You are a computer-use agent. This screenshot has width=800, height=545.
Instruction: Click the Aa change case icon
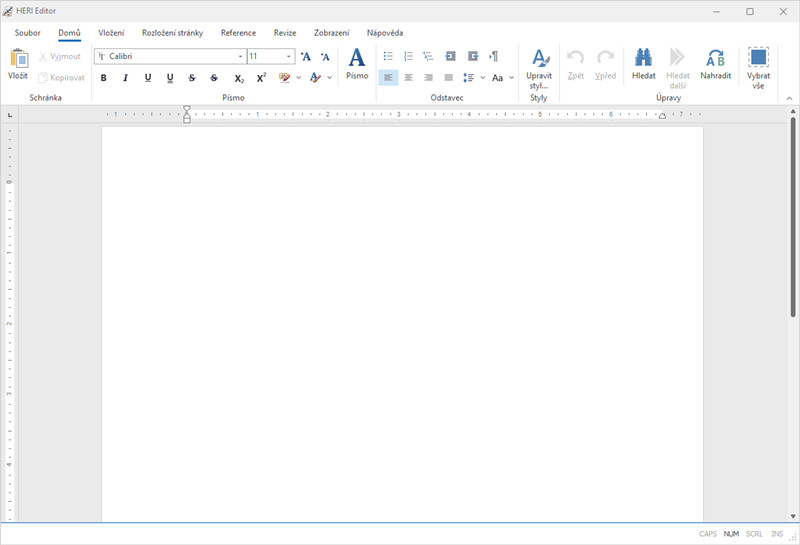click(x=497, y=78)
